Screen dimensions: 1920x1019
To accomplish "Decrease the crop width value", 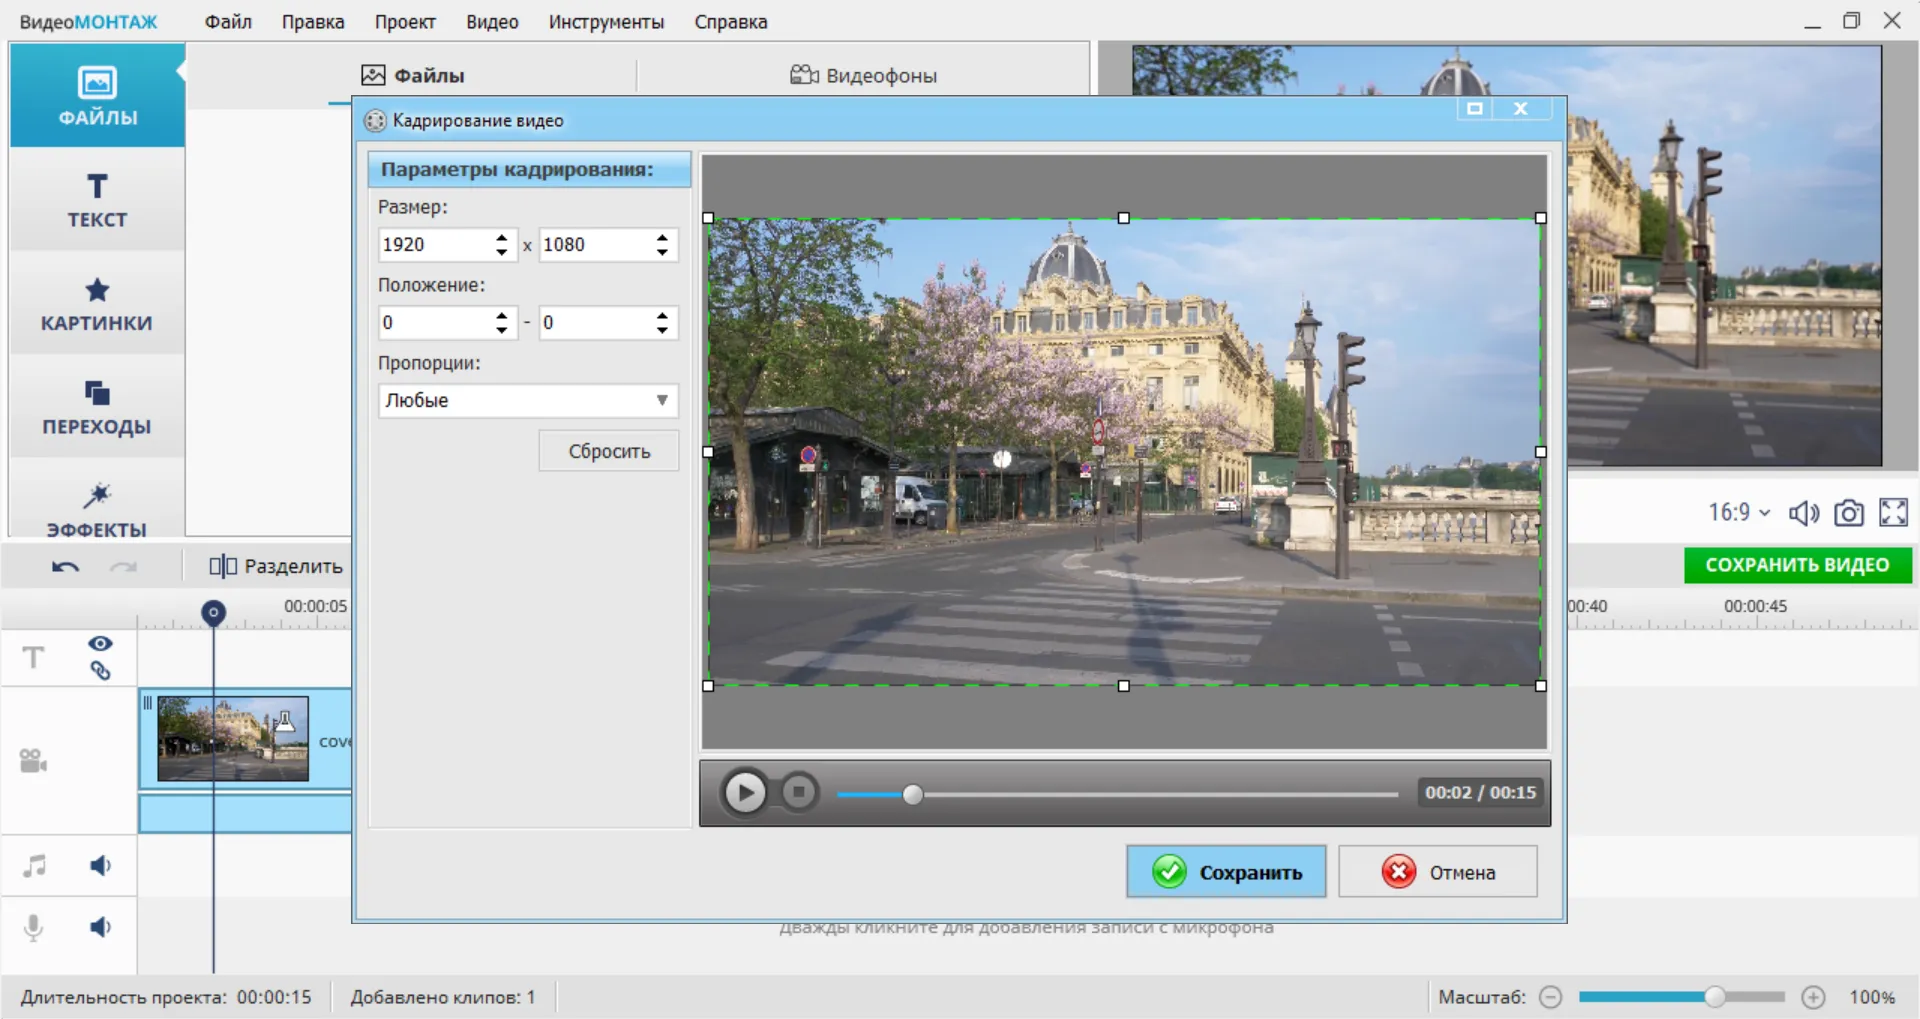I will tap(501, 252).
